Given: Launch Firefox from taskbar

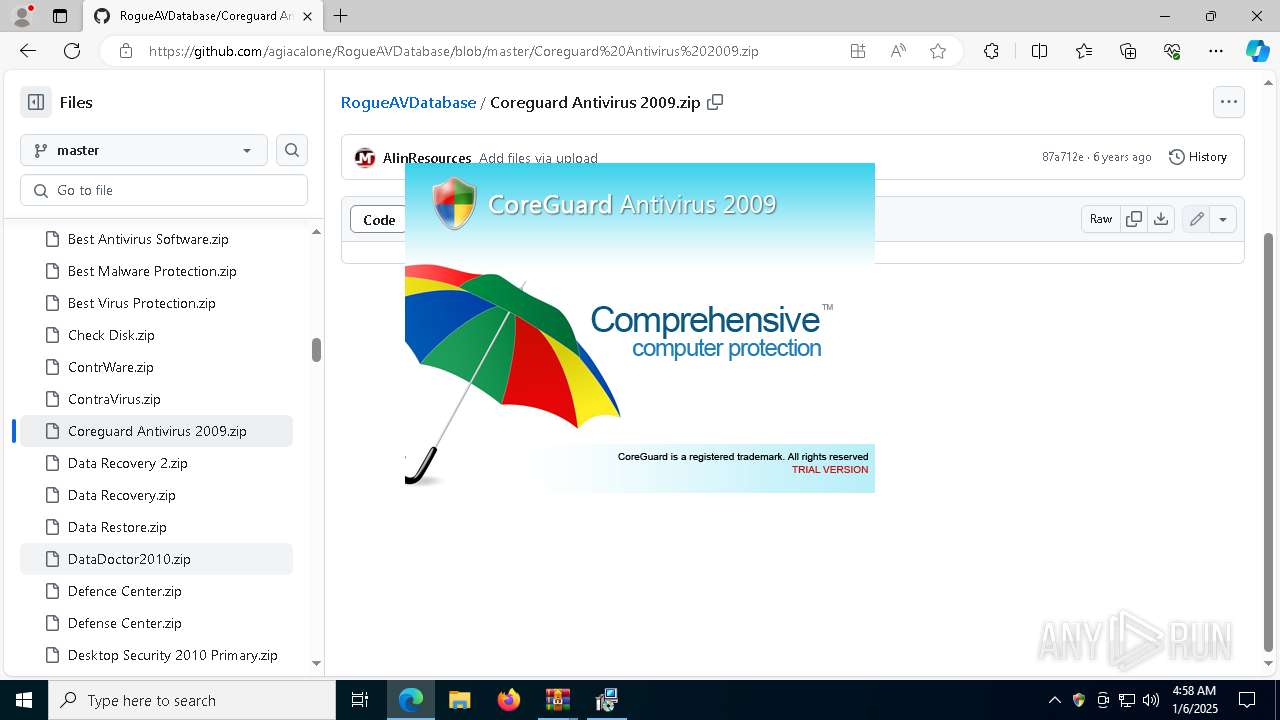Looking at the screenshot, I should [x=508, y=700].
